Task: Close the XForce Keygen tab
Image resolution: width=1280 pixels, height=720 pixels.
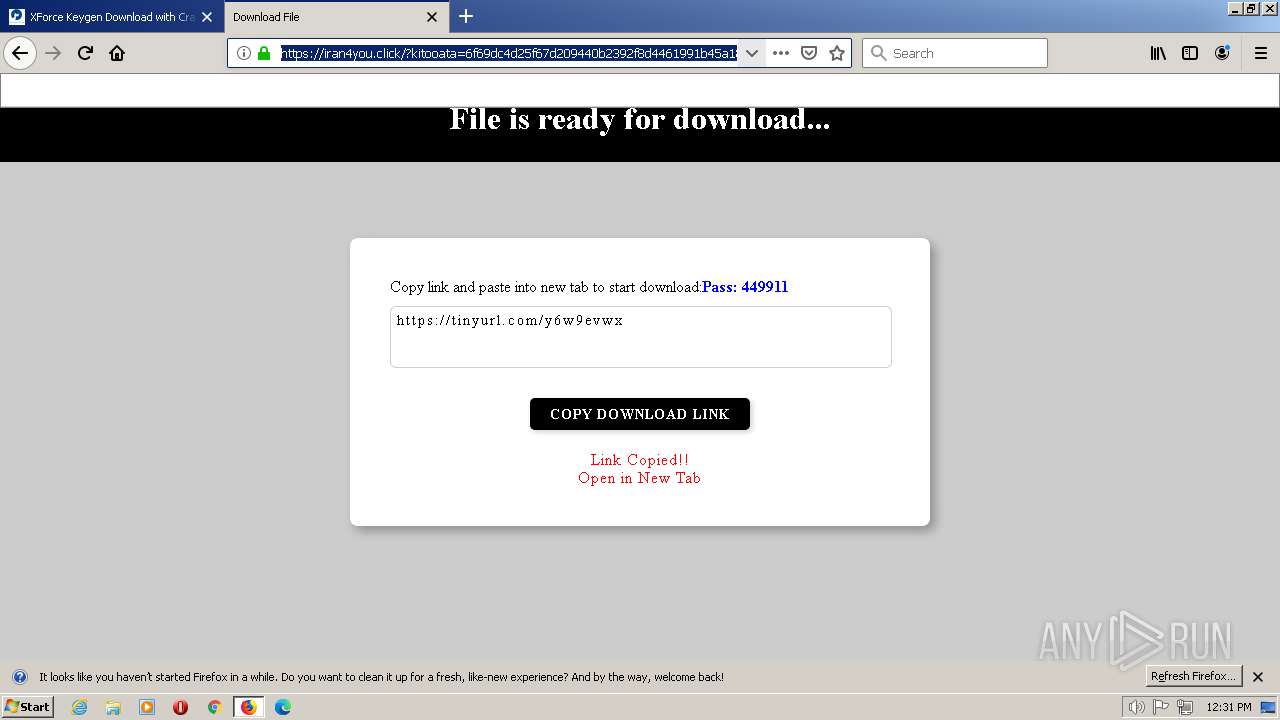Action: [x=207, y=17]
